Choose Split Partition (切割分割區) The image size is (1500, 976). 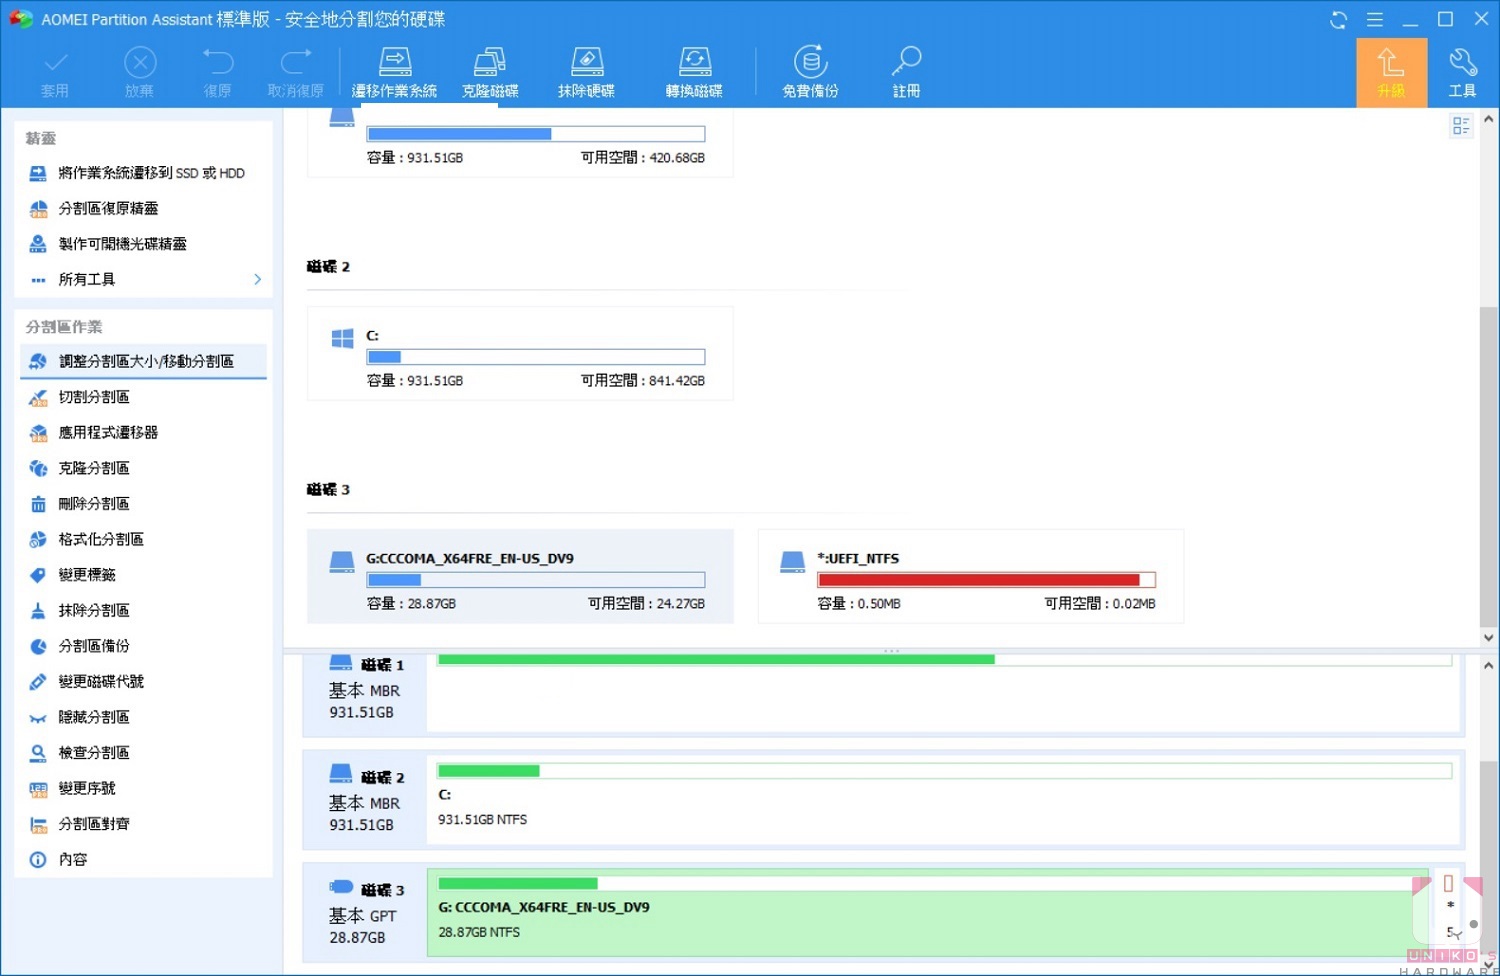144,398
